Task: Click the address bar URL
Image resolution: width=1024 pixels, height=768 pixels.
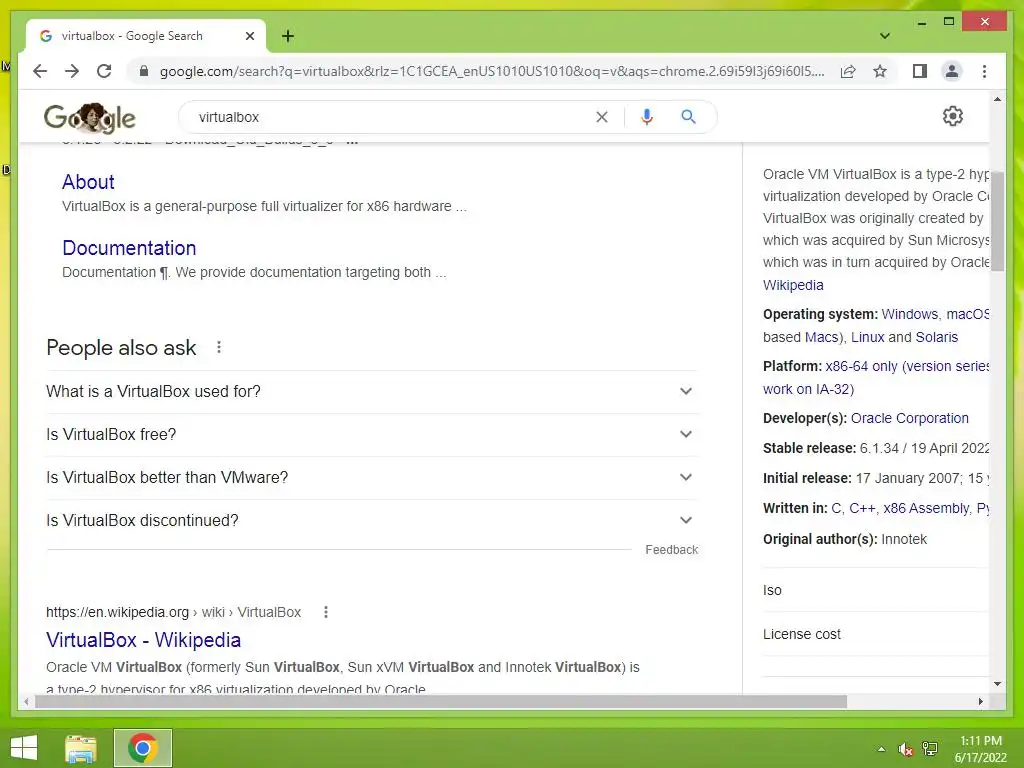Action: 492,71
